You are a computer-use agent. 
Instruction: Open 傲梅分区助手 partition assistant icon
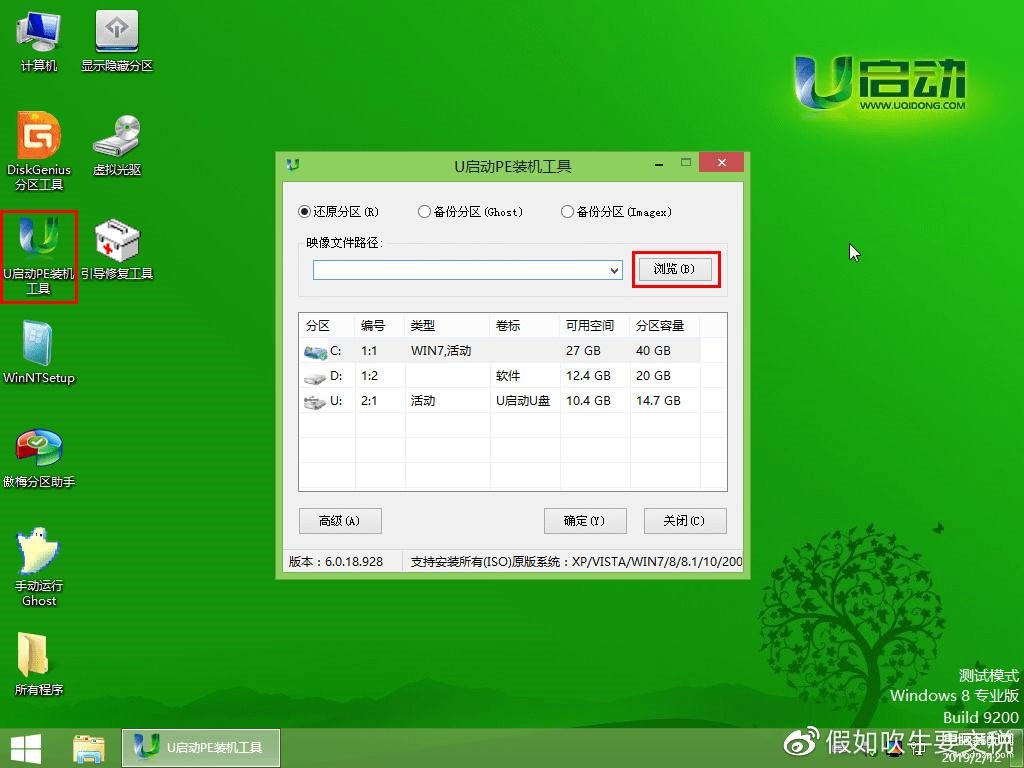coord(39,457)
